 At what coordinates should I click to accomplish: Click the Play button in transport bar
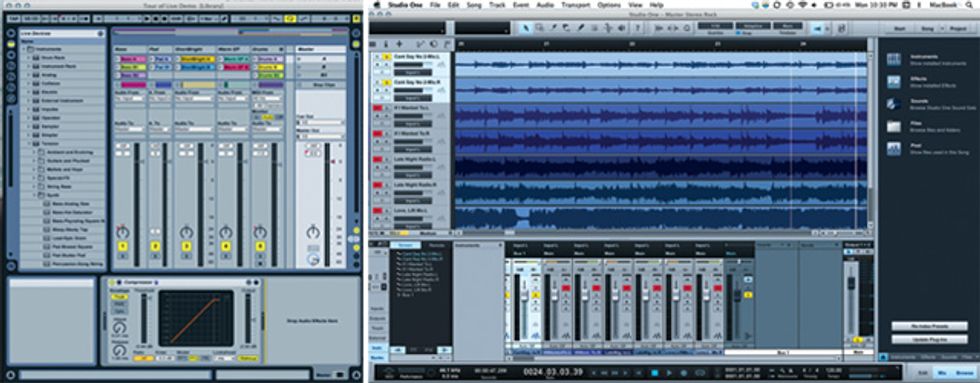(x=669, y=373)
